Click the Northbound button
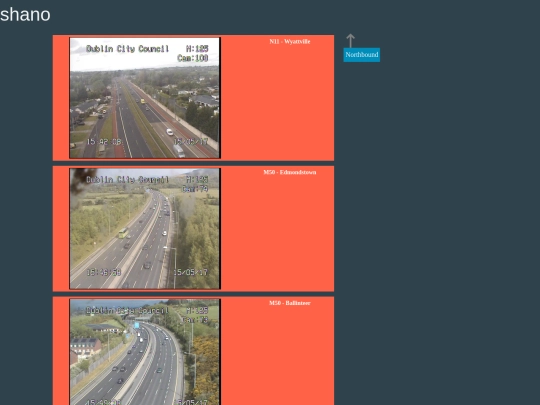 [362, 55]
